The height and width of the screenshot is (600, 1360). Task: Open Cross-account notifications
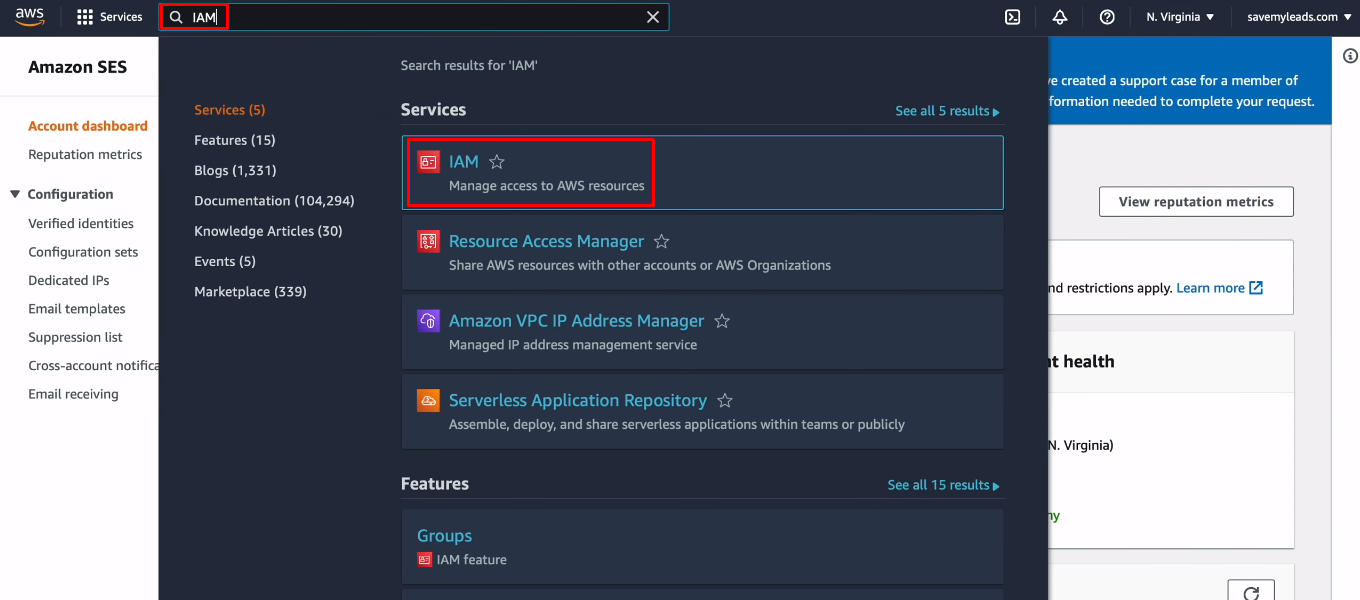(x=93, y=366)
